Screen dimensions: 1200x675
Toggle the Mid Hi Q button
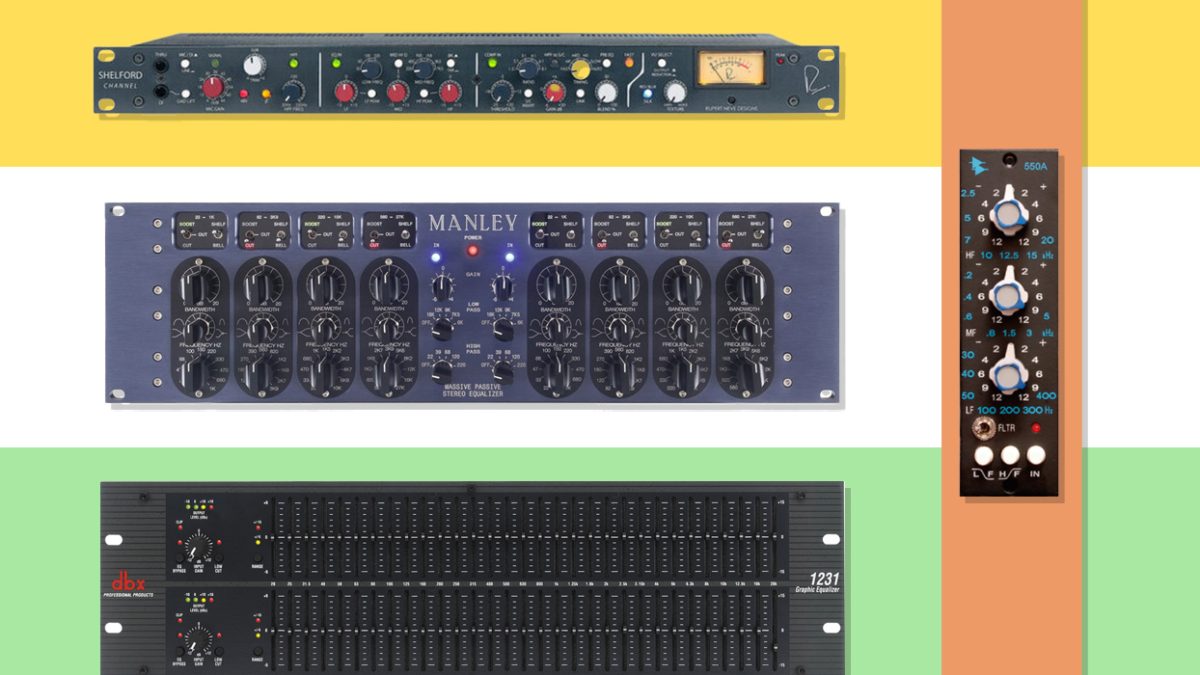(x=398, y=63)
